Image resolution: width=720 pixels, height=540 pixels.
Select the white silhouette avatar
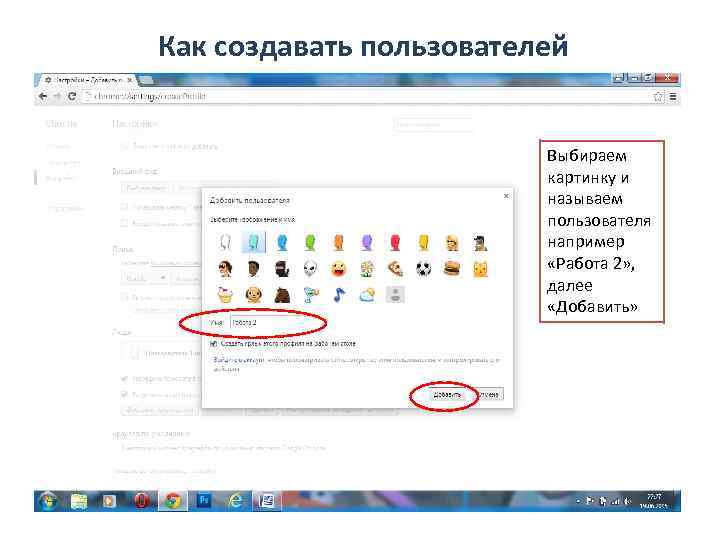[x=225, y=242]
